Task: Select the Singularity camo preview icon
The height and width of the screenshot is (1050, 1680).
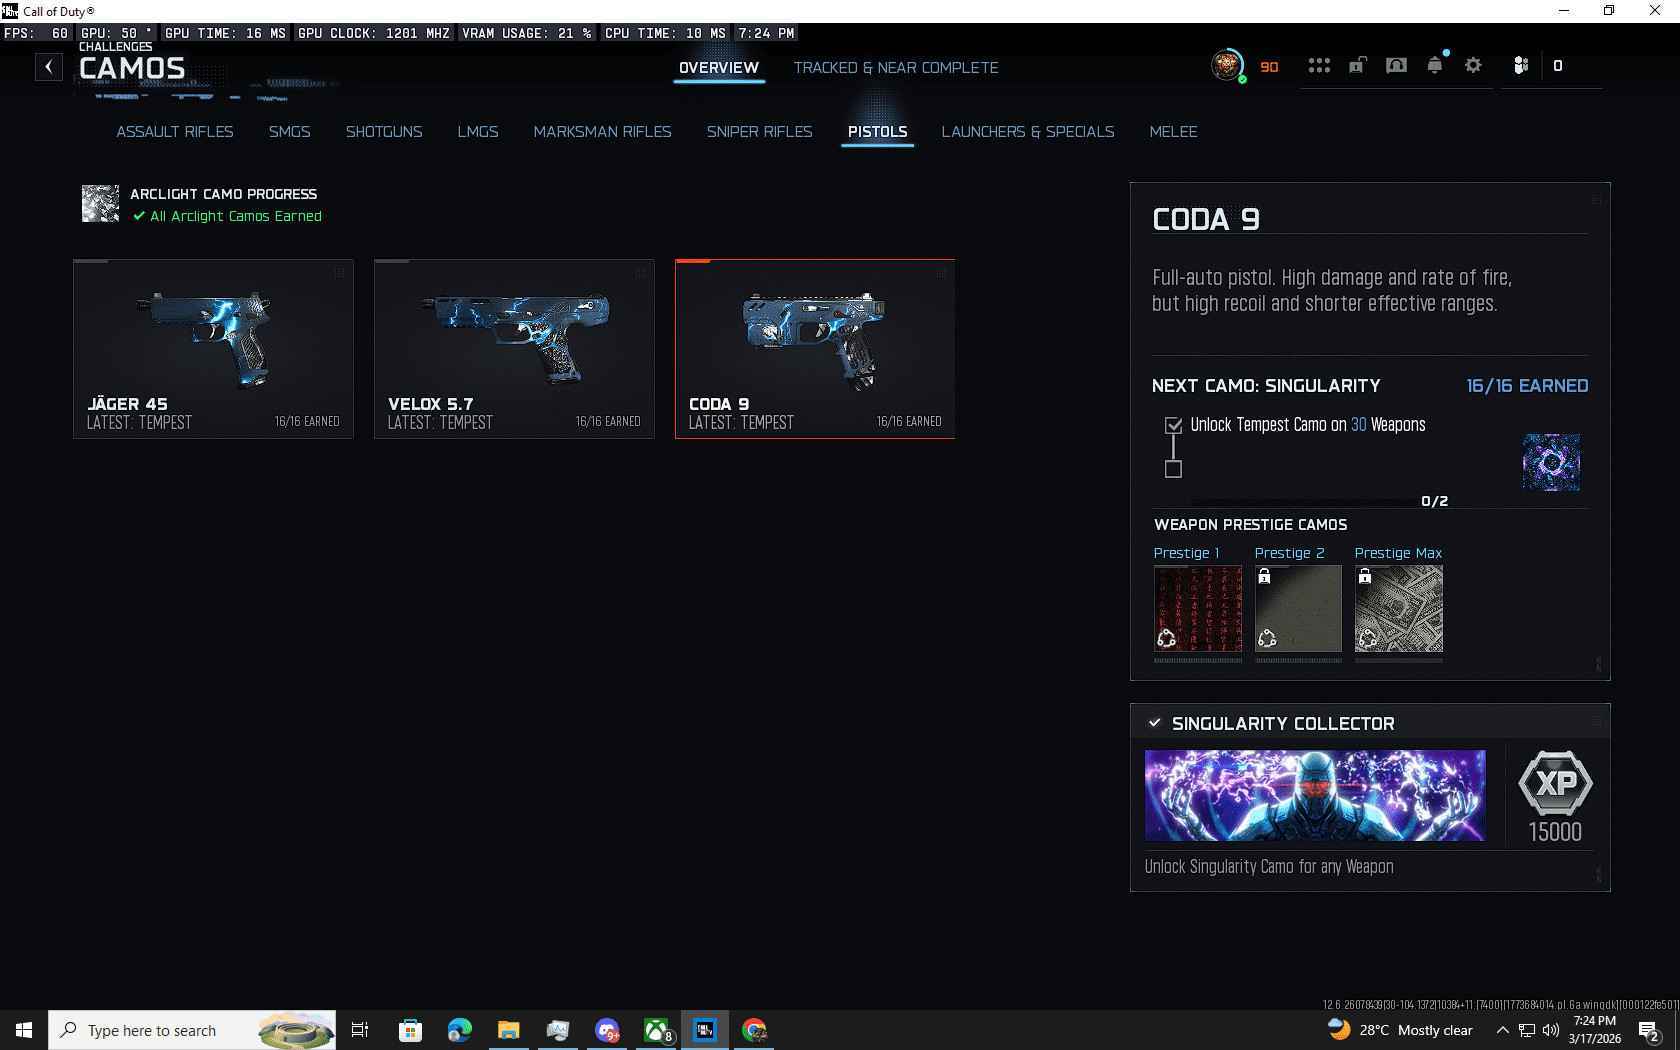Action: (x=1551, y=462)
